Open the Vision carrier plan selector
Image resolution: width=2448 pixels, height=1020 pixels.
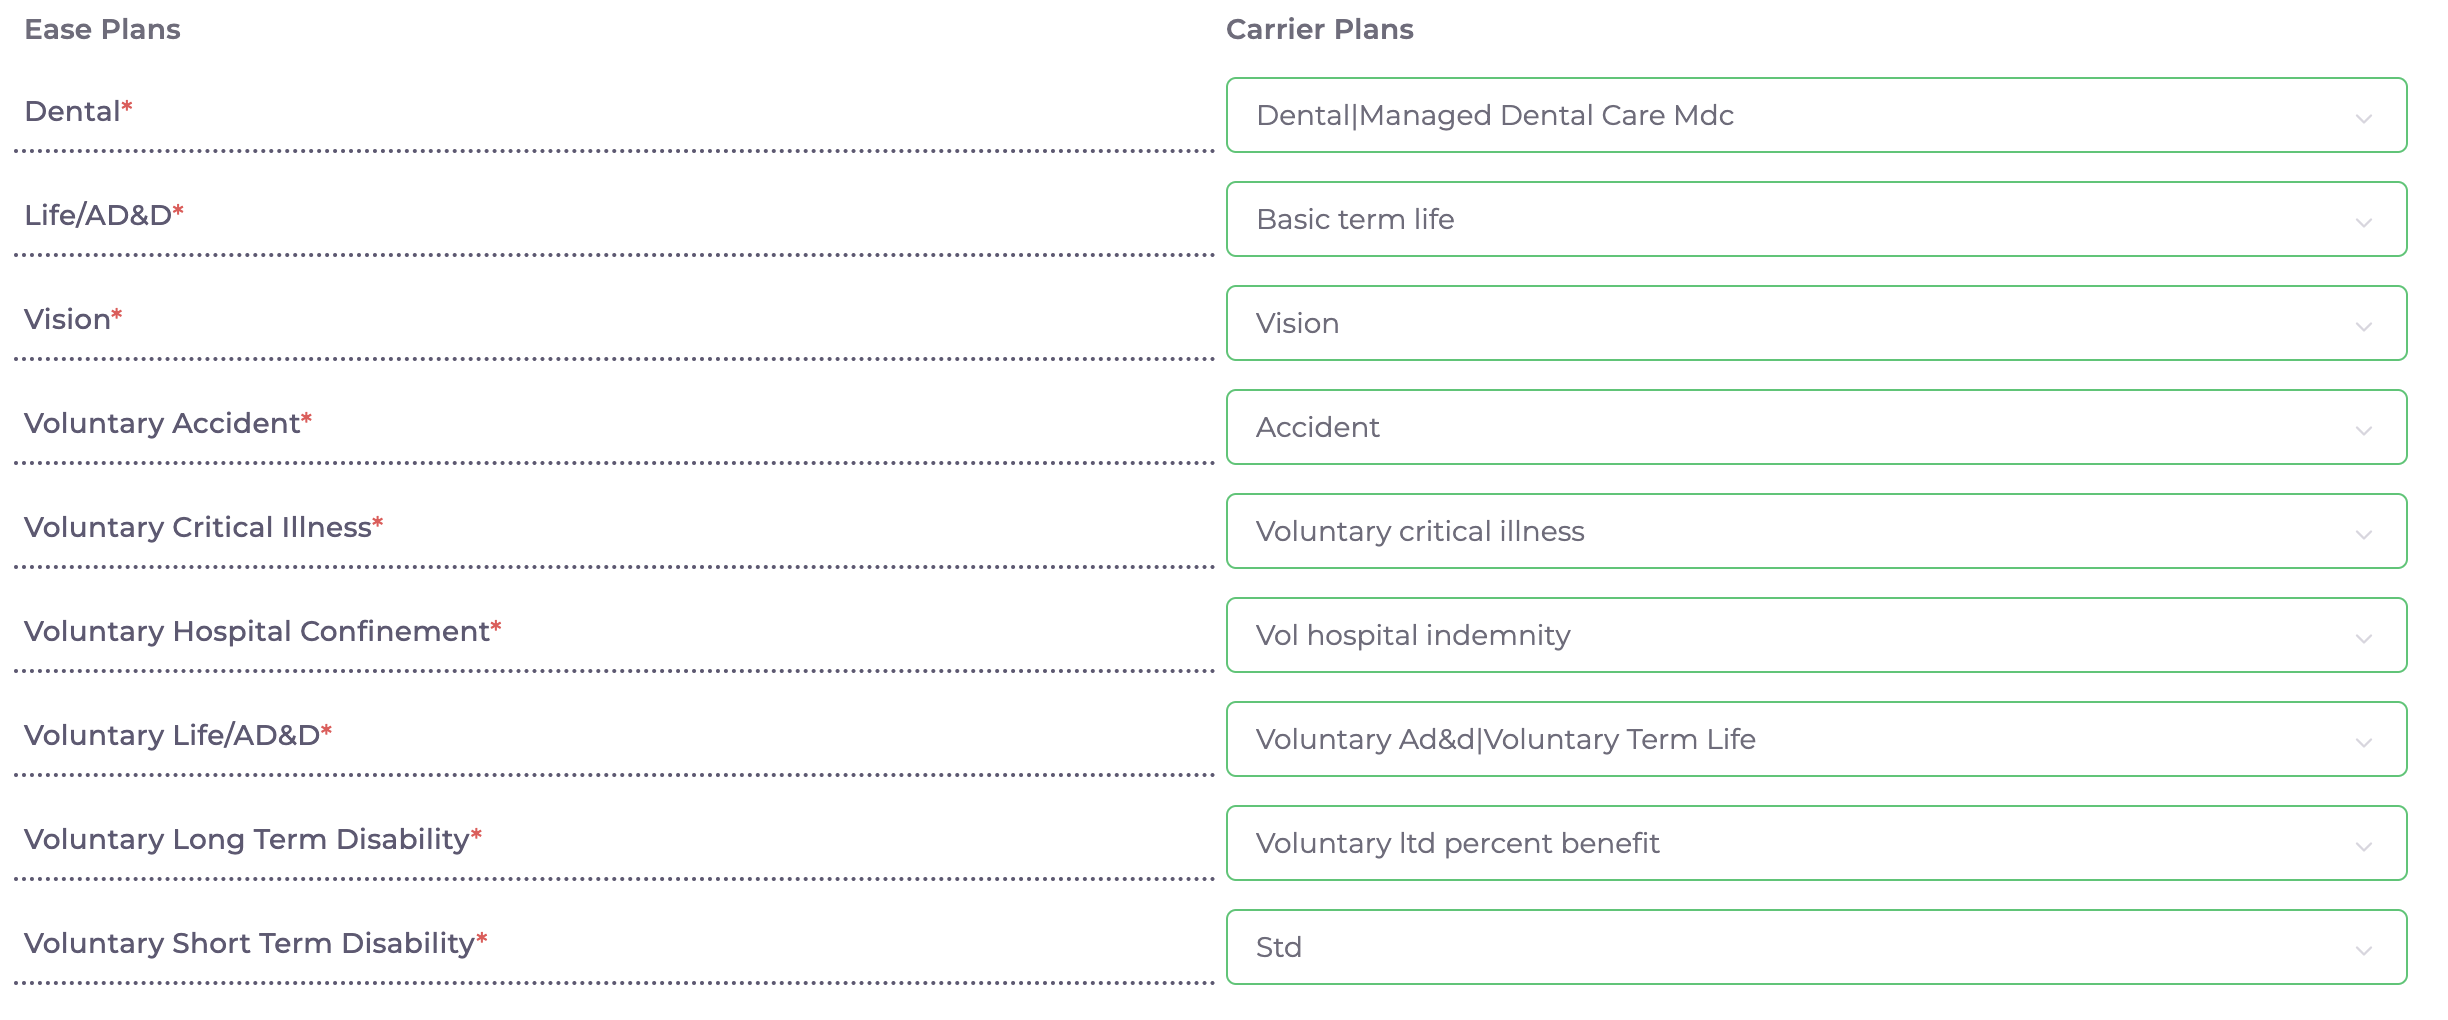1816,323
